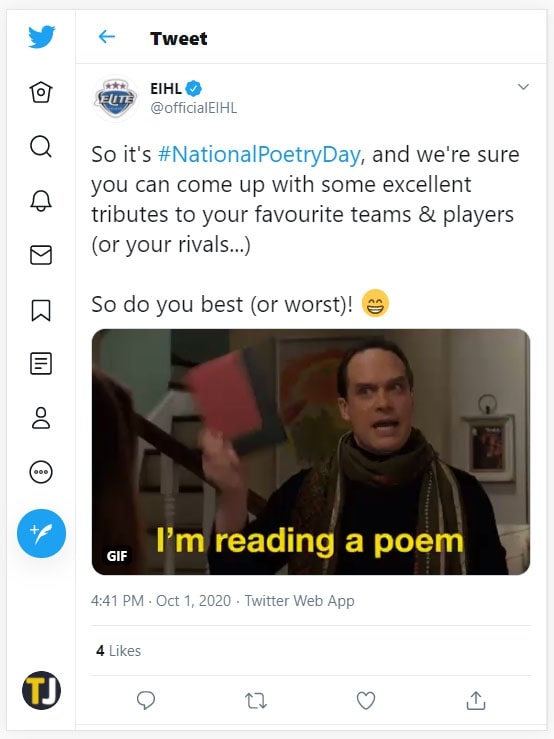Image resolution: width=554 pixels, height=739 pixels.
Task: Expand the tweet options chevron
Action: (x=523, y=87)
